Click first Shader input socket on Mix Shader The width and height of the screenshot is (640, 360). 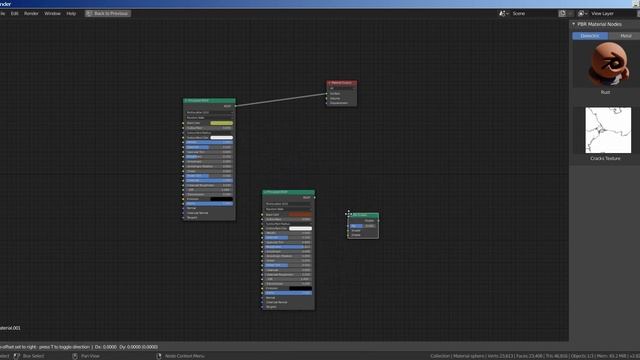[x=348, y=231]
